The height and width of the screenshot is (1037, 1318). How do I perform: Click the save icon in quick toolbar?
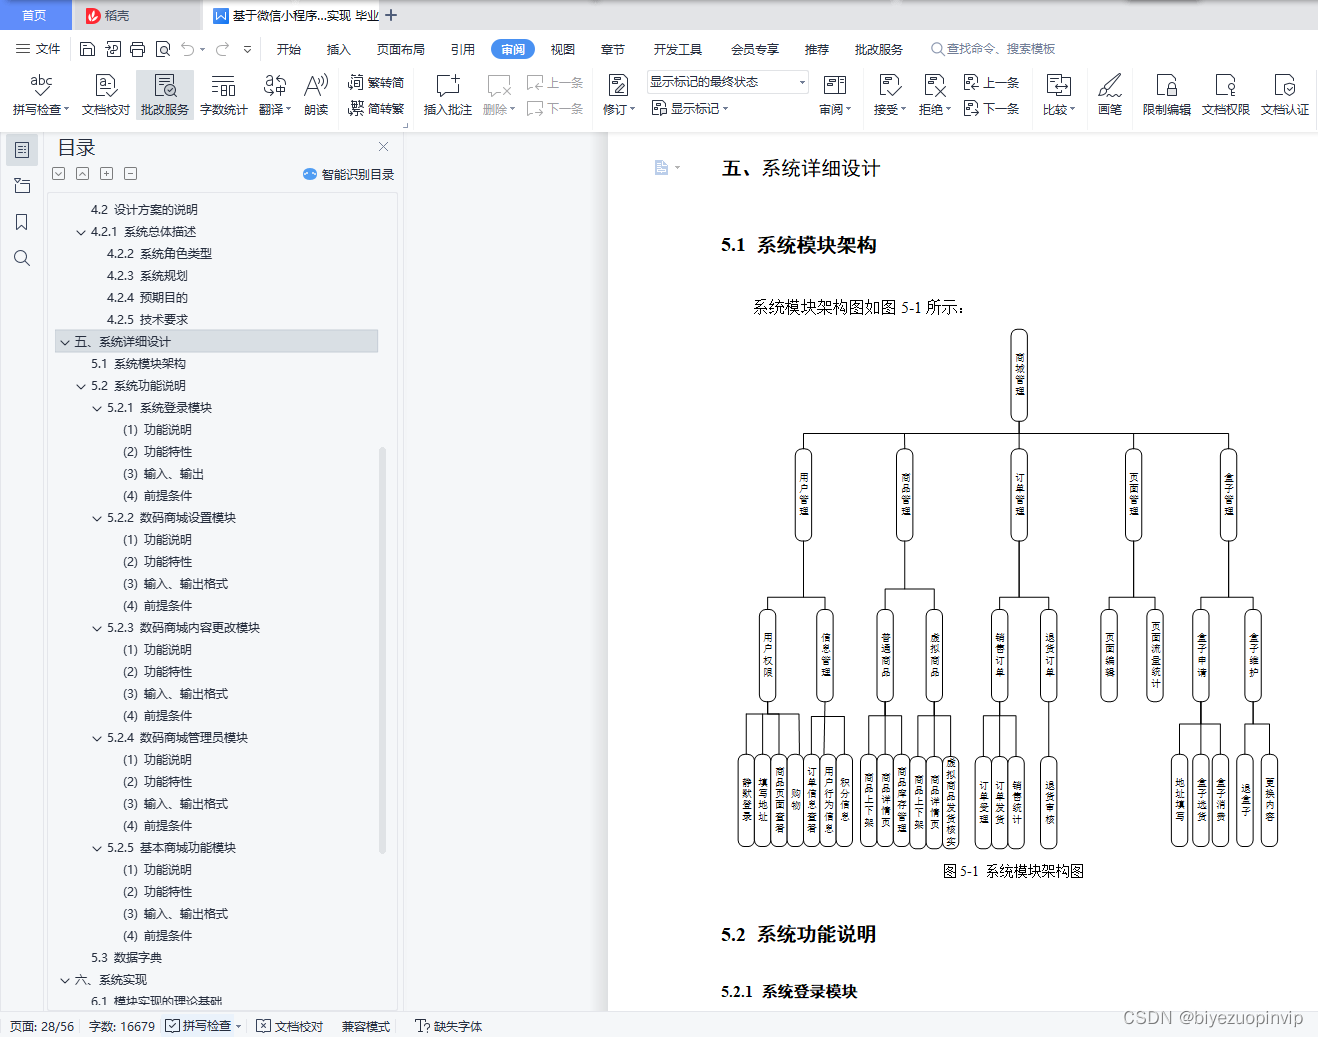click(x=87, y=49)
